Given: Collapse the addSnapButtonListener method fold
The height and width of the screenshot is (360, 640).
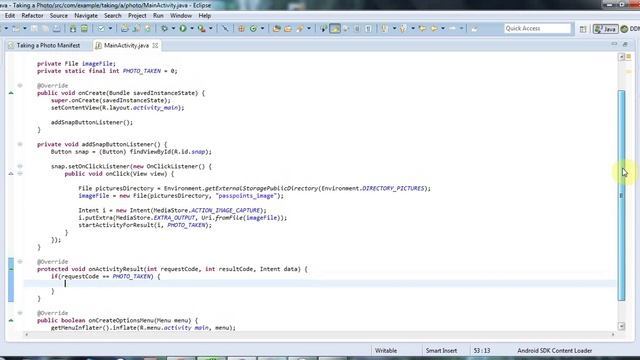Looking at the screenshot, I should [x=20, y=144].
